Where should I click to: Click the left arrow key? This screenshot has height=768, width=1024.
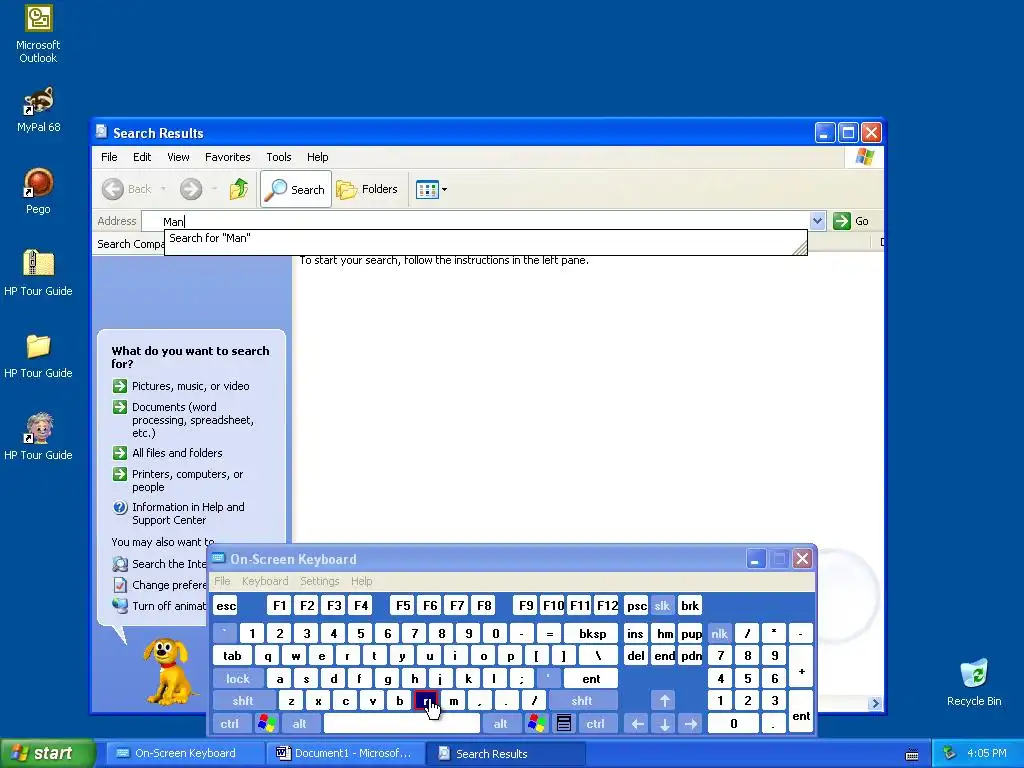637,724
